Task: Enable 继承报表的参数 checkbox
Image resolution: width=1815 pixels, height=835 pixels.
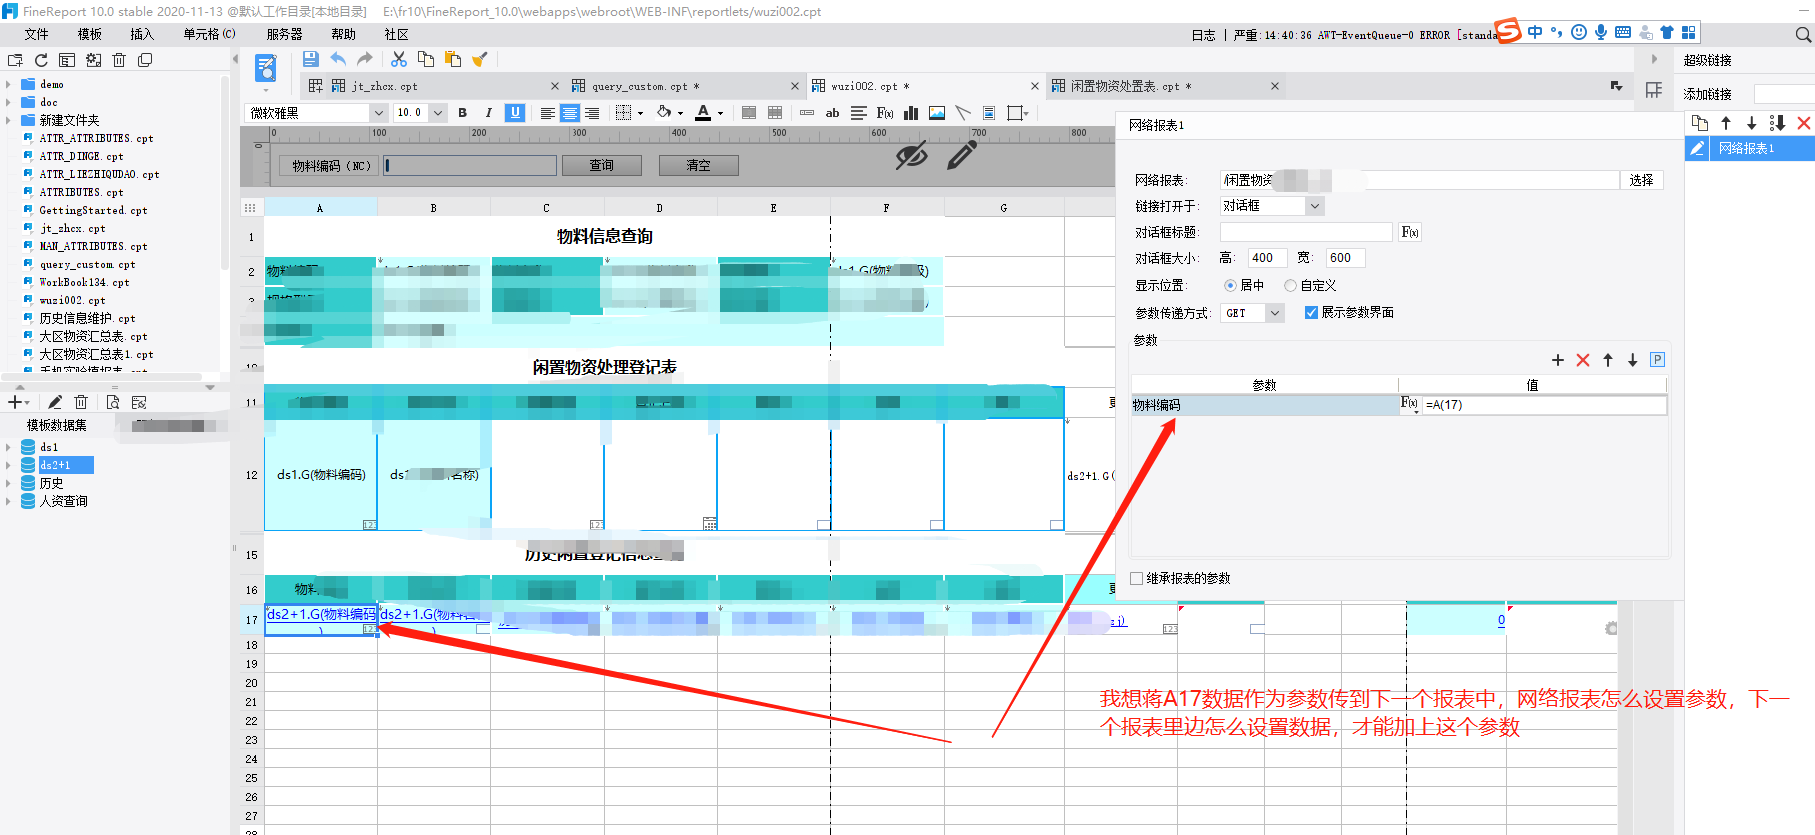Action: click(1137, 578)
